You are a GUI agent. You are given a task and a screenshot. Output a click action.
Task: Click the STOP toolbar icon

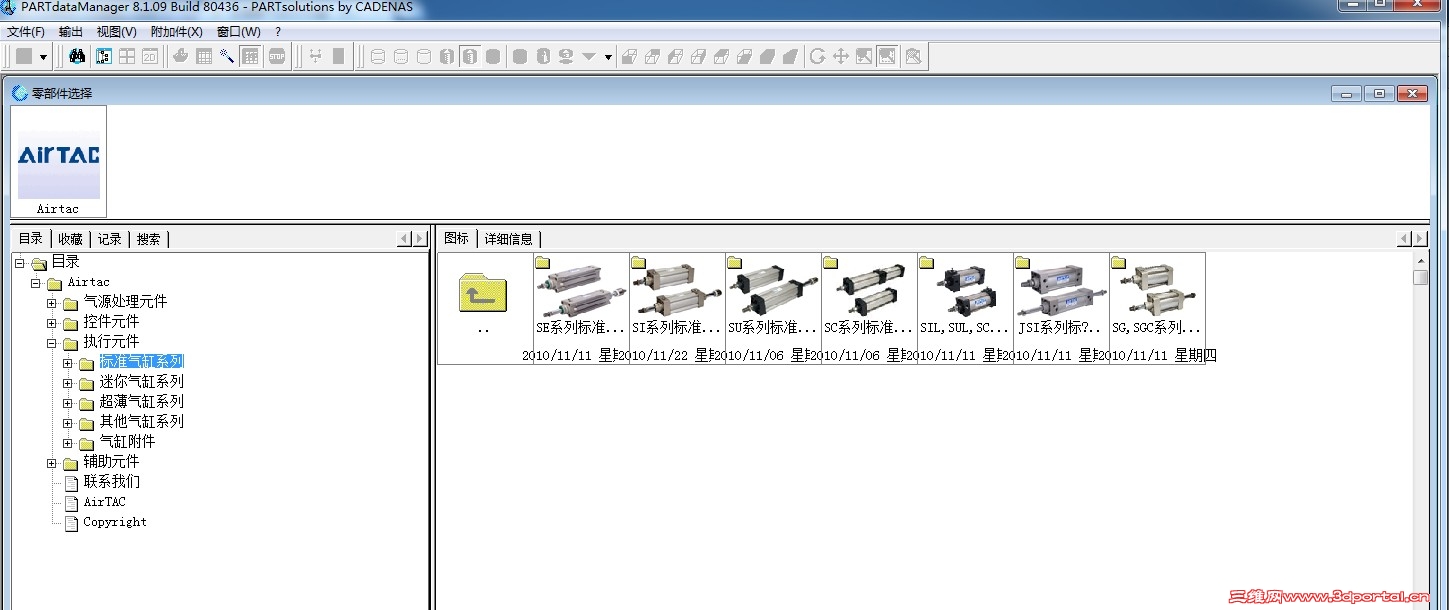[277, 56]
